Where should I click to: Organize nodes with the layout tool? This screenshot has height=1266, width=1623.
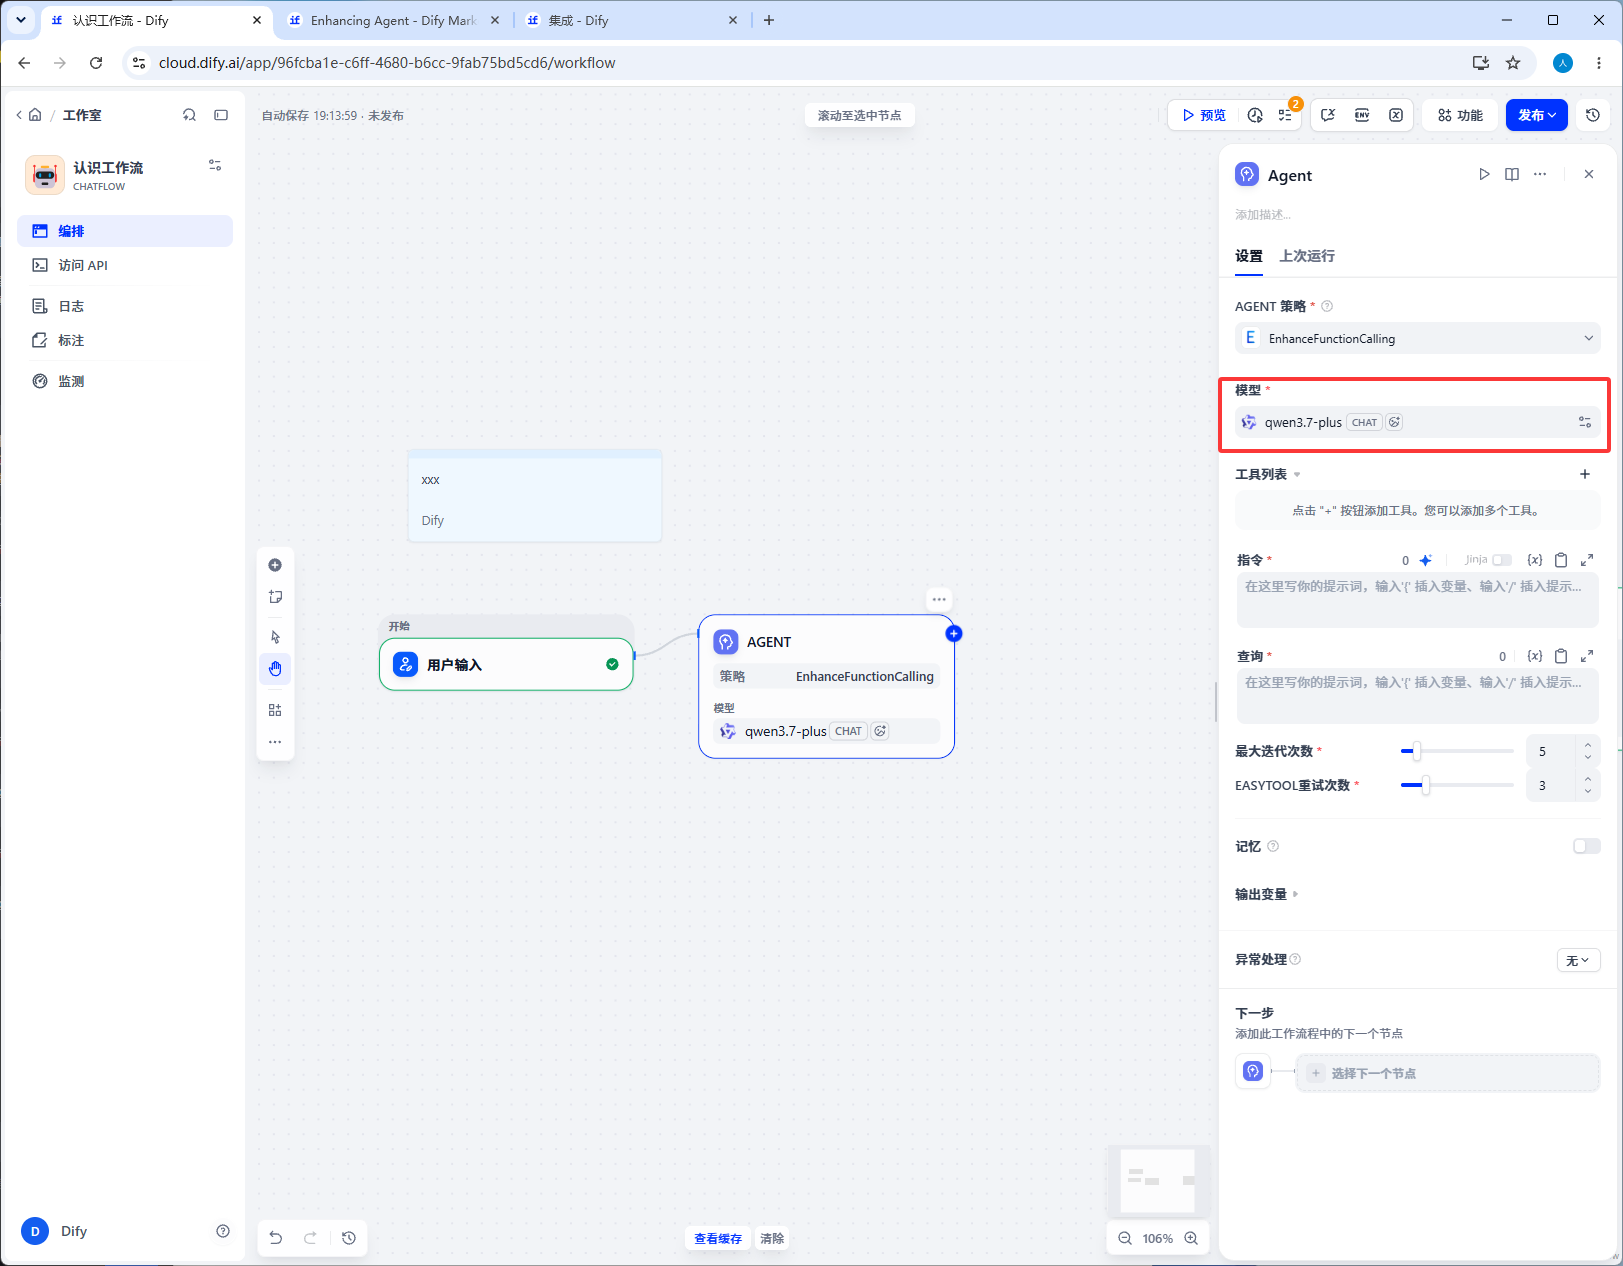click(x=275, y=710)
